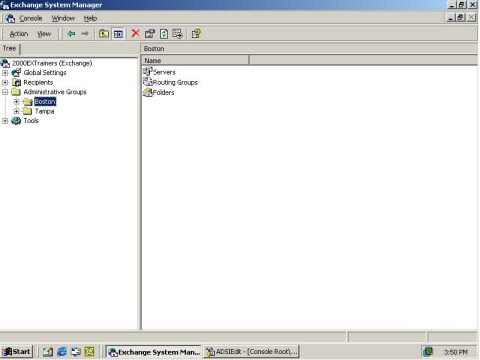
Task: Collapse the Administrative Groups node
Action: 5,92
